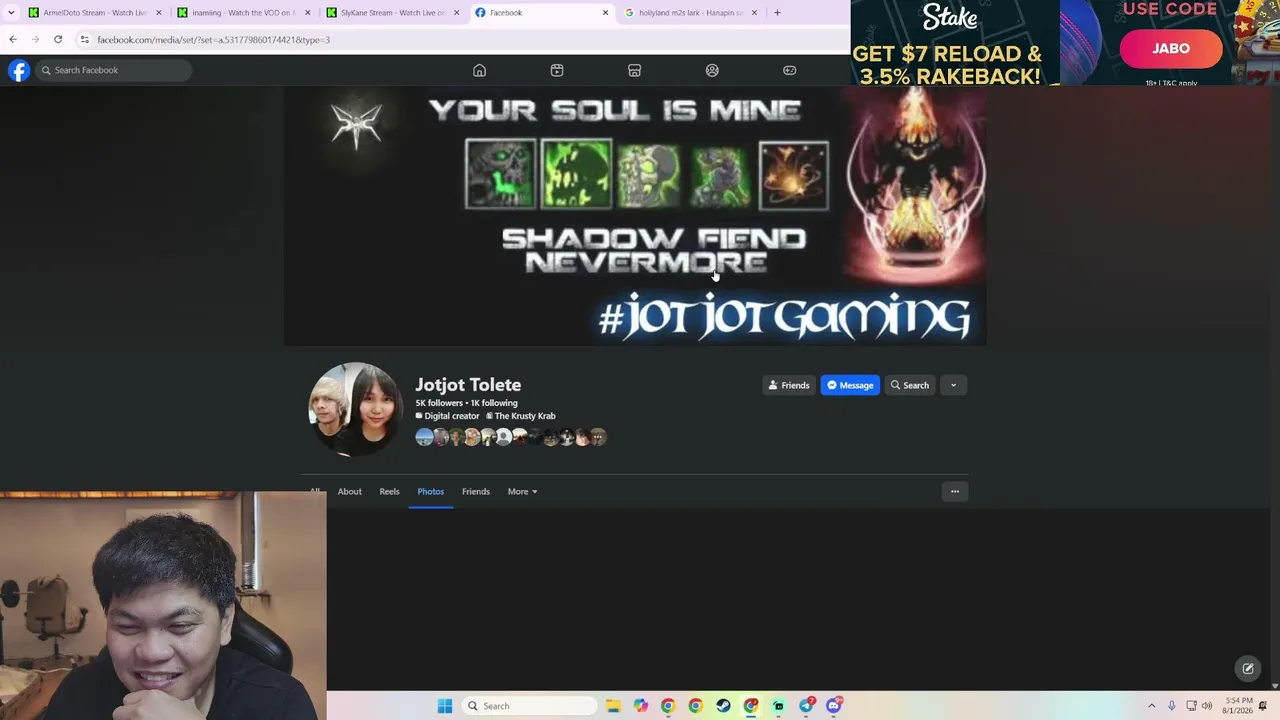Image resolution: width=1280 pixels, height=720 pixels.
Task: Switch to the inamiing VOD tab
Action: coord(245,13)
